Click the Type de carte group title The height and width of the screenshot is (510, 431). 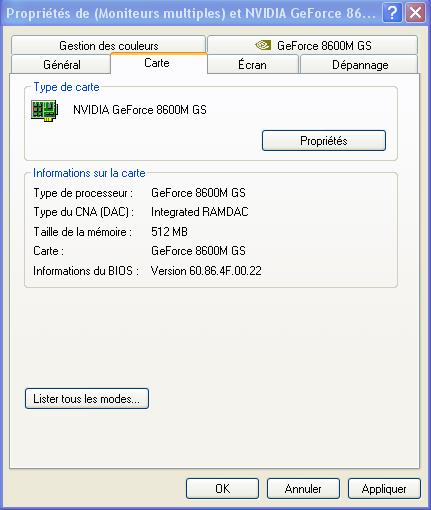click(x=66, y=87)
